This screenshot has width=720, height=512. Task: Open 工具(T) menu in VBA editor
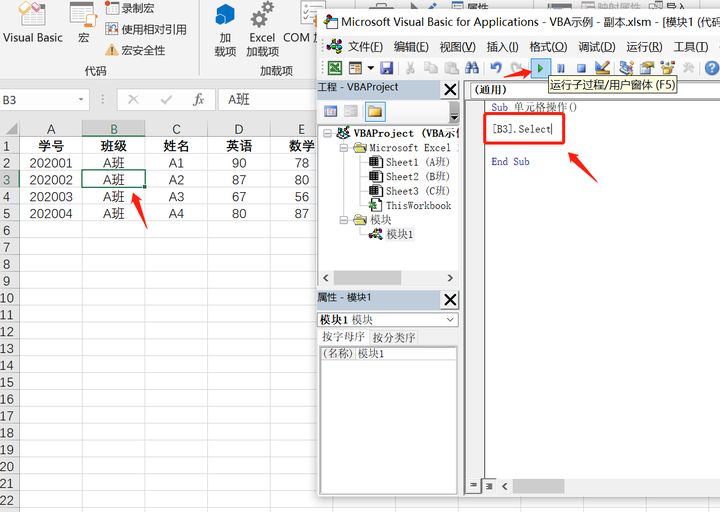(x=690, y=47)
